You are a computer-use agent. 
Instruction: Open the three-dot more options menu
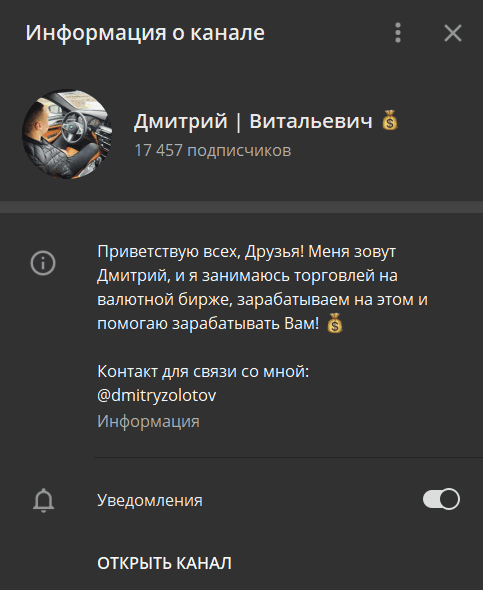398,33
